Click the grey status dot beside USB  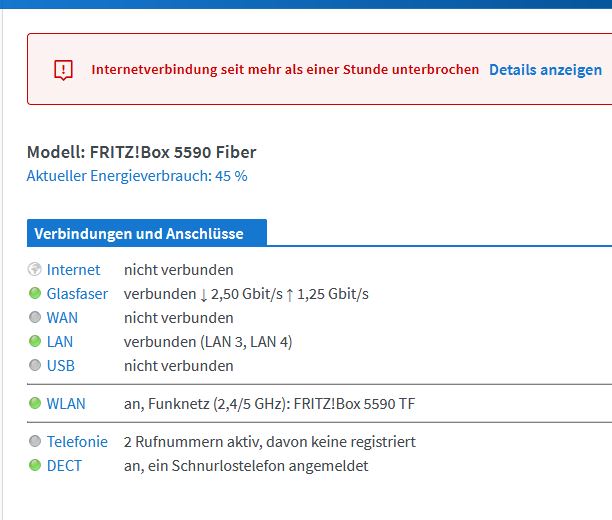[35, 365]
